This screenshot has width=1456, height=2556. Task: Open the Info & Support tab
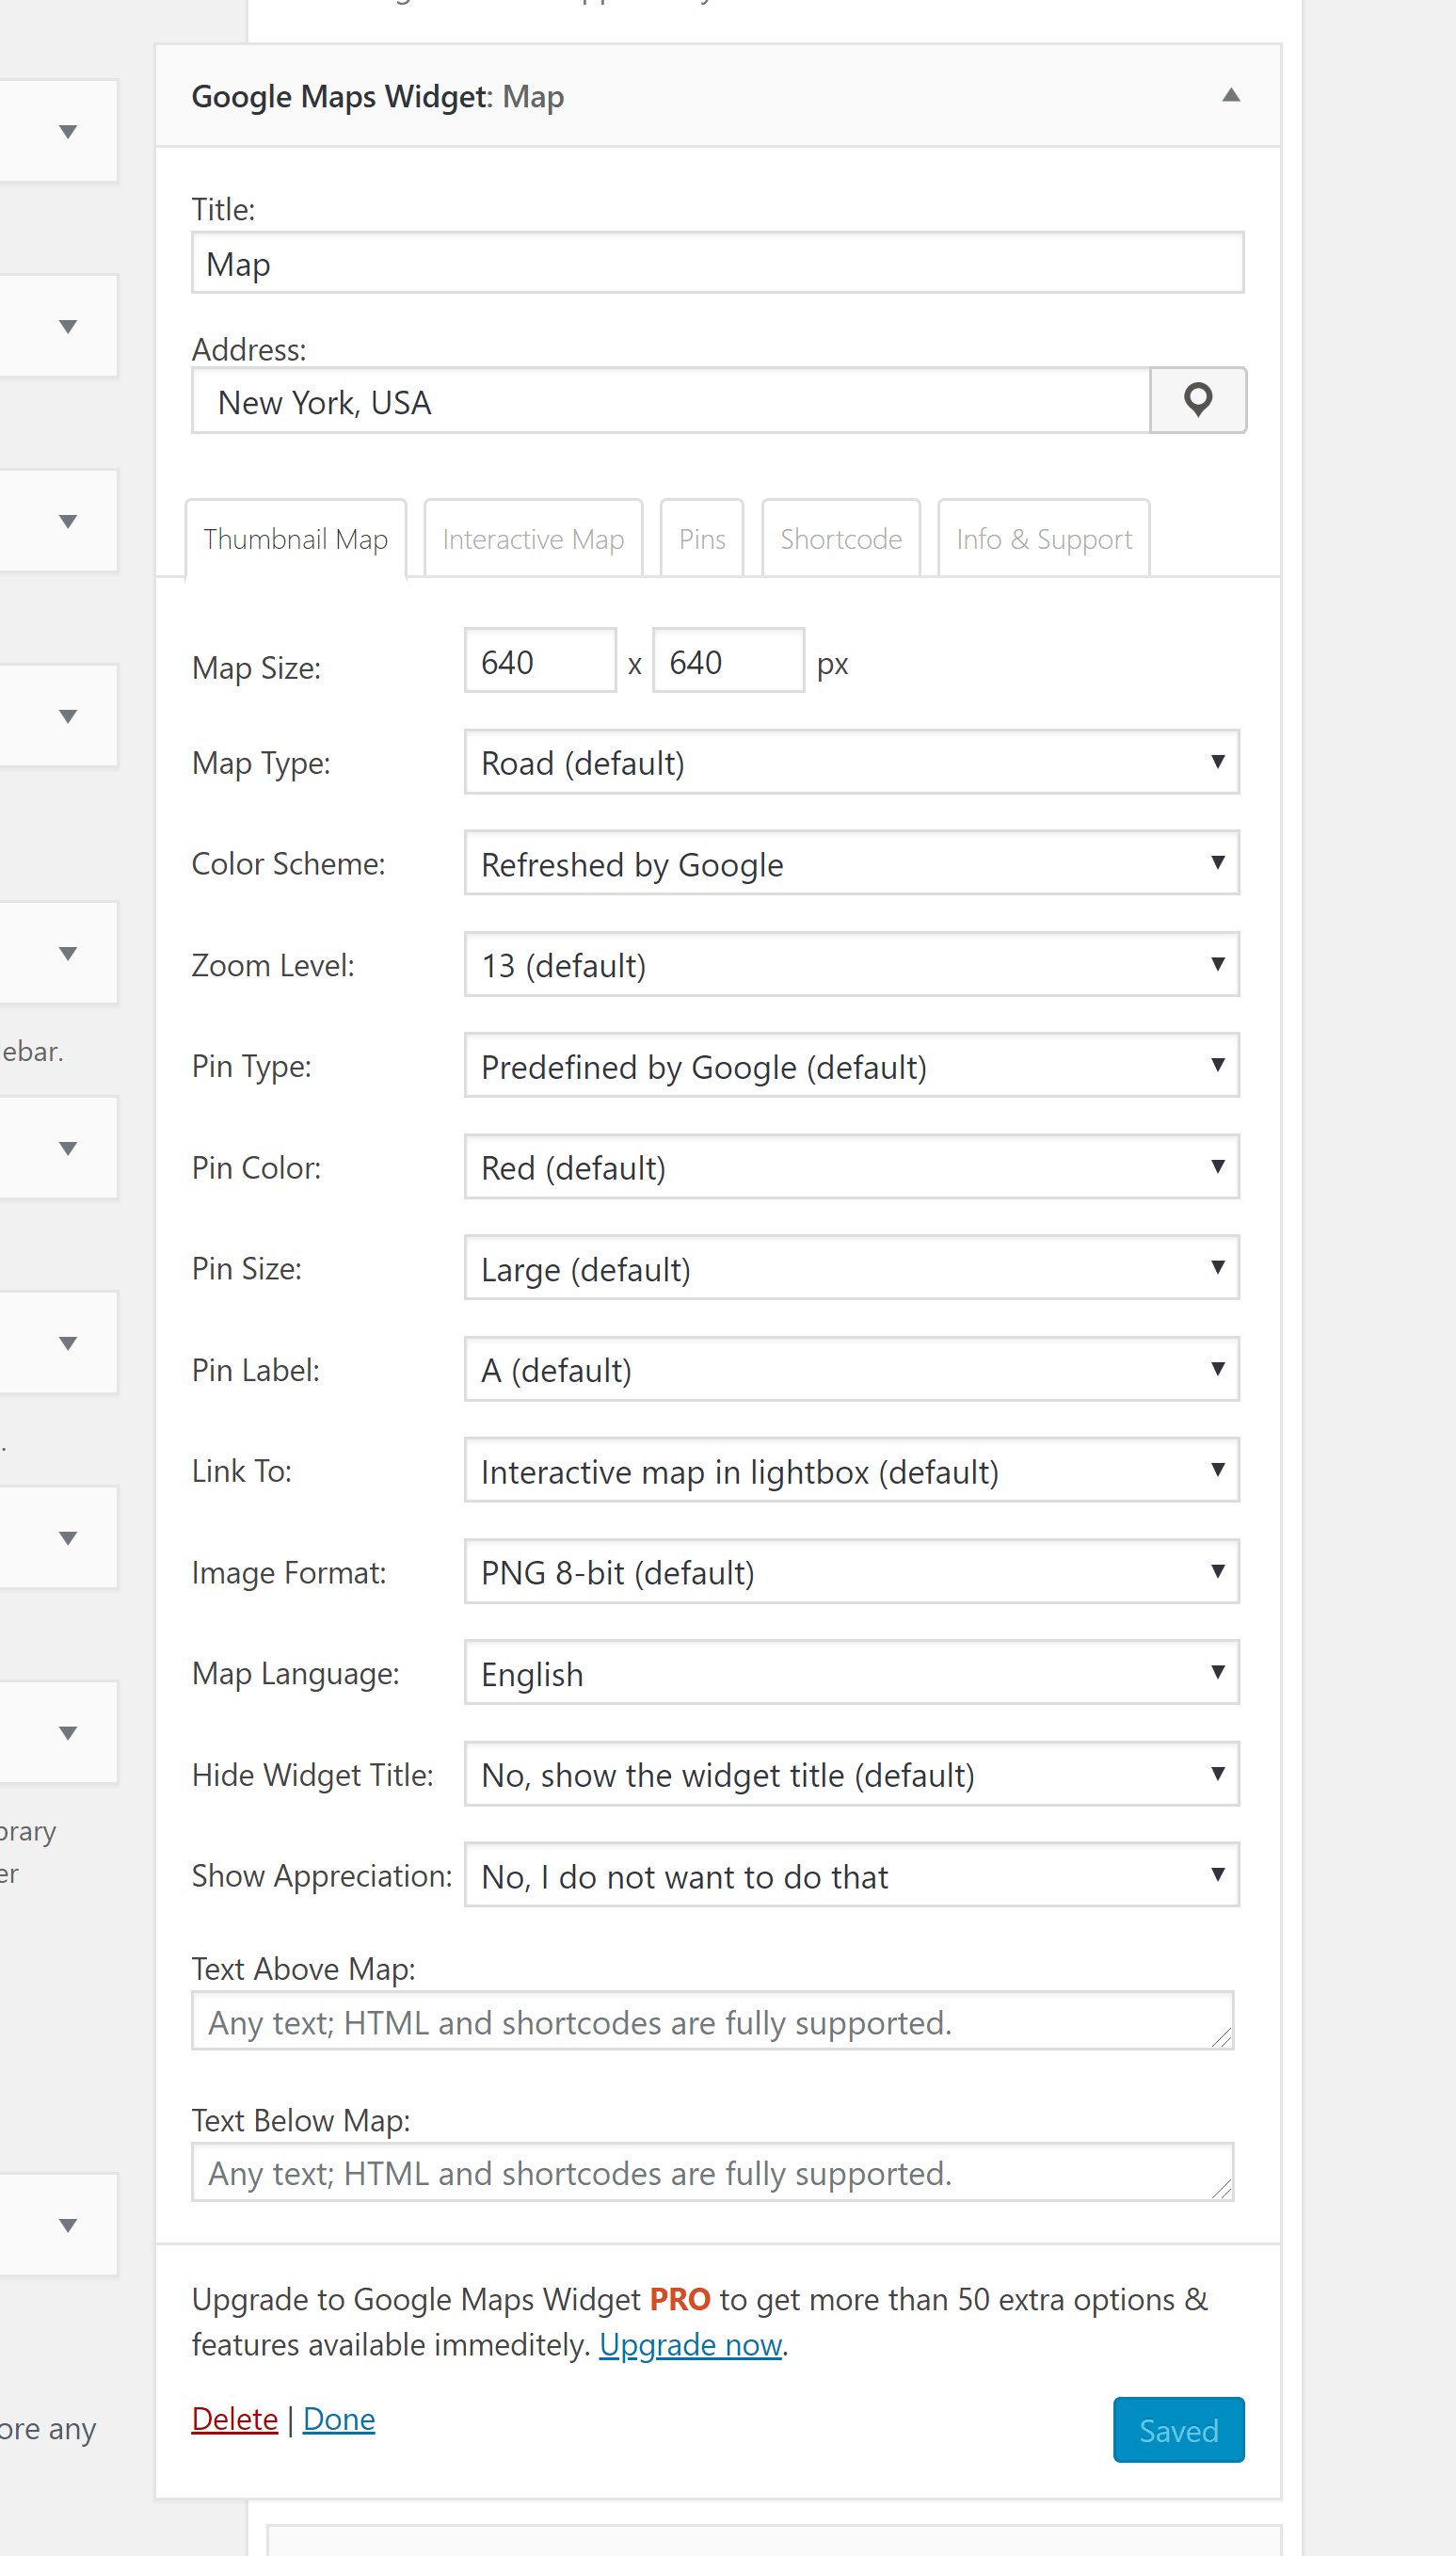click(1044, 539)
